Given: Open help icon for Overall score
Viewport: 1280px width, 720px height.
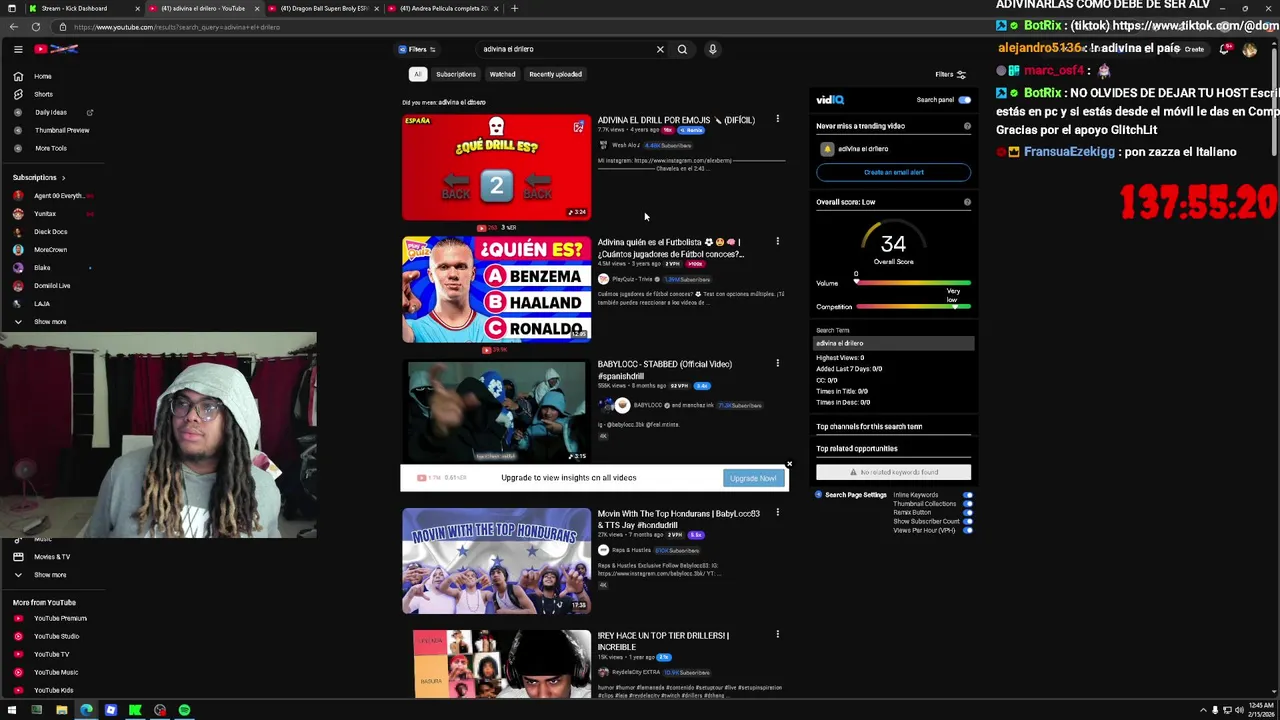Looking at the screenshot, I should click(x=967, y=202).
